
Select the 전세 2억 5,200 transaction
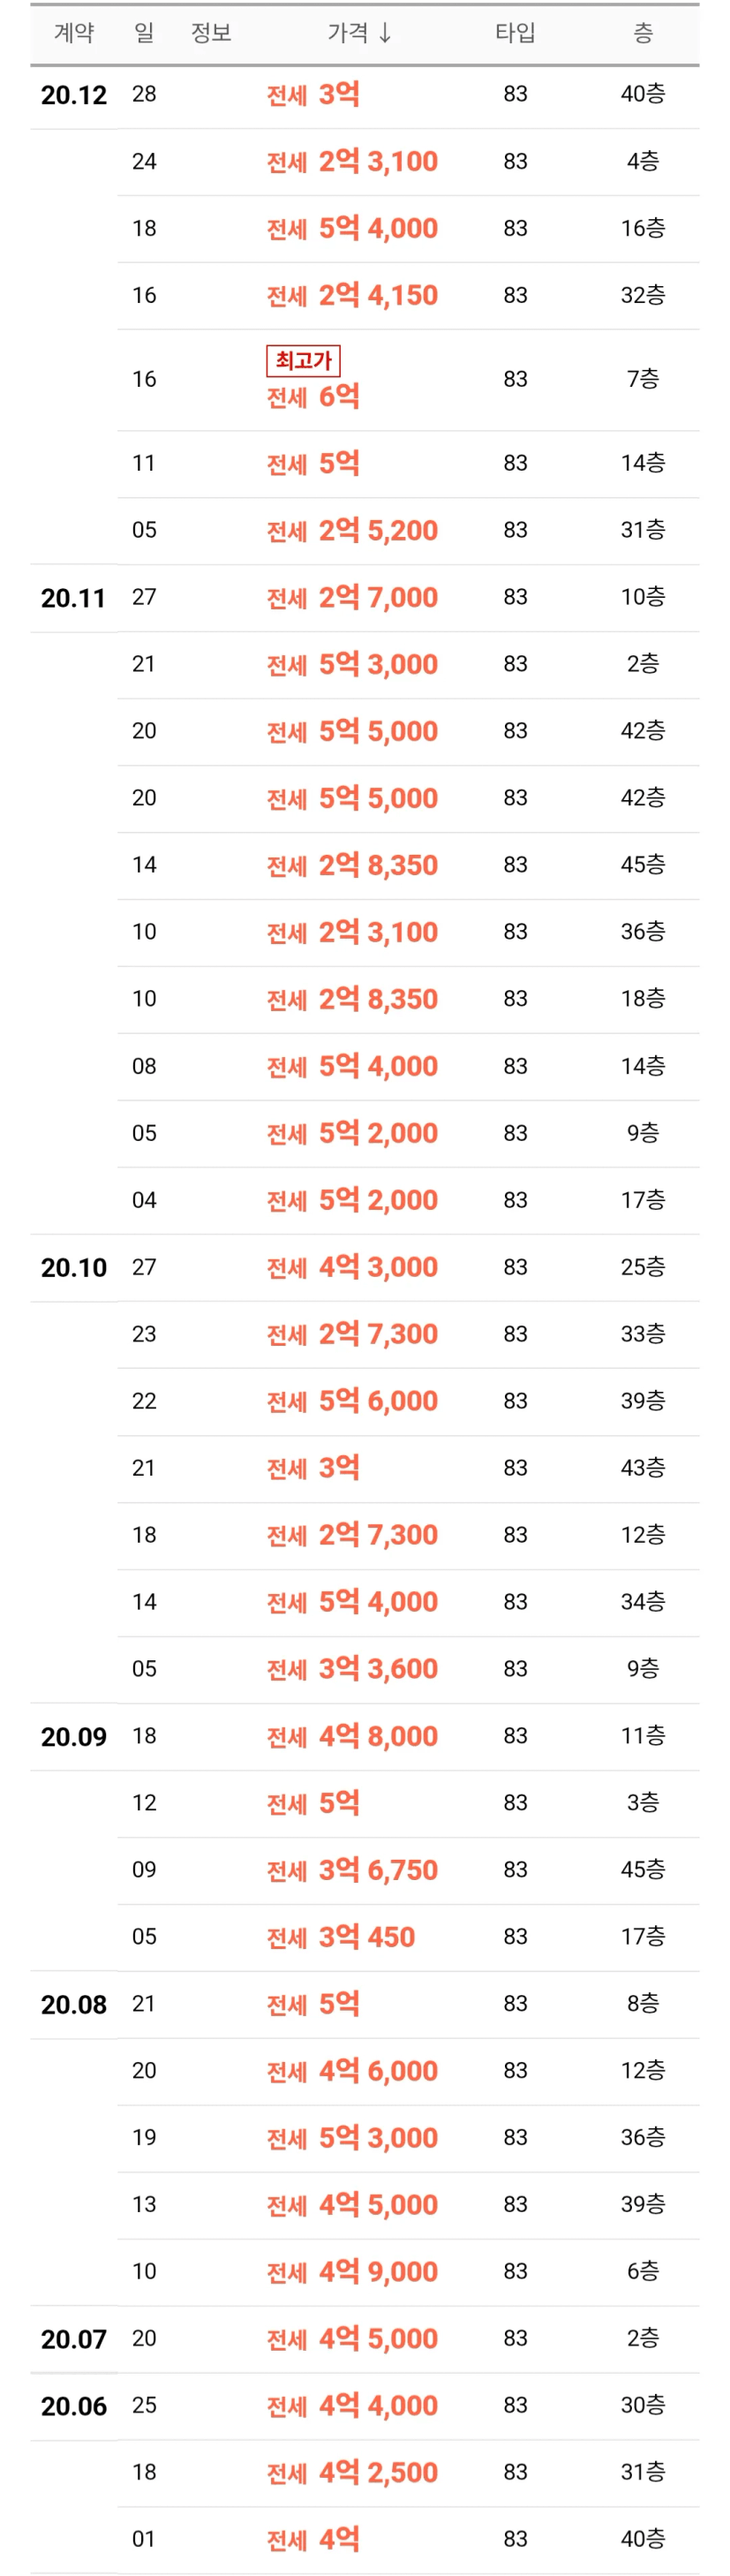click(352, 531)
